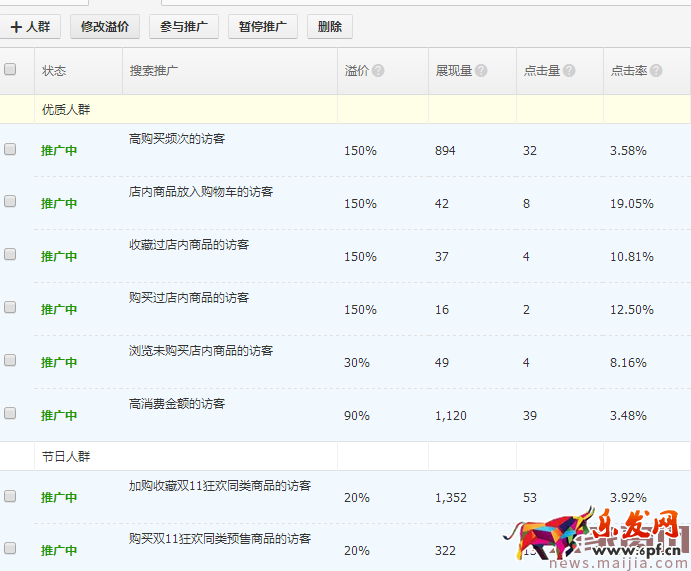
Task: Click the plus 人群 add button
Action: point(31,27)
